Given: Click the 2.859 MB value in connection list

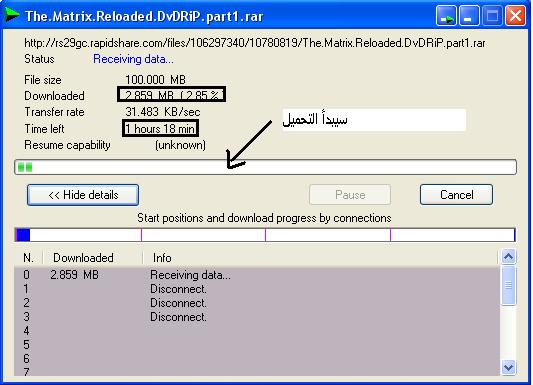Looking at the screenshot, I should click(x=74, y=275).
